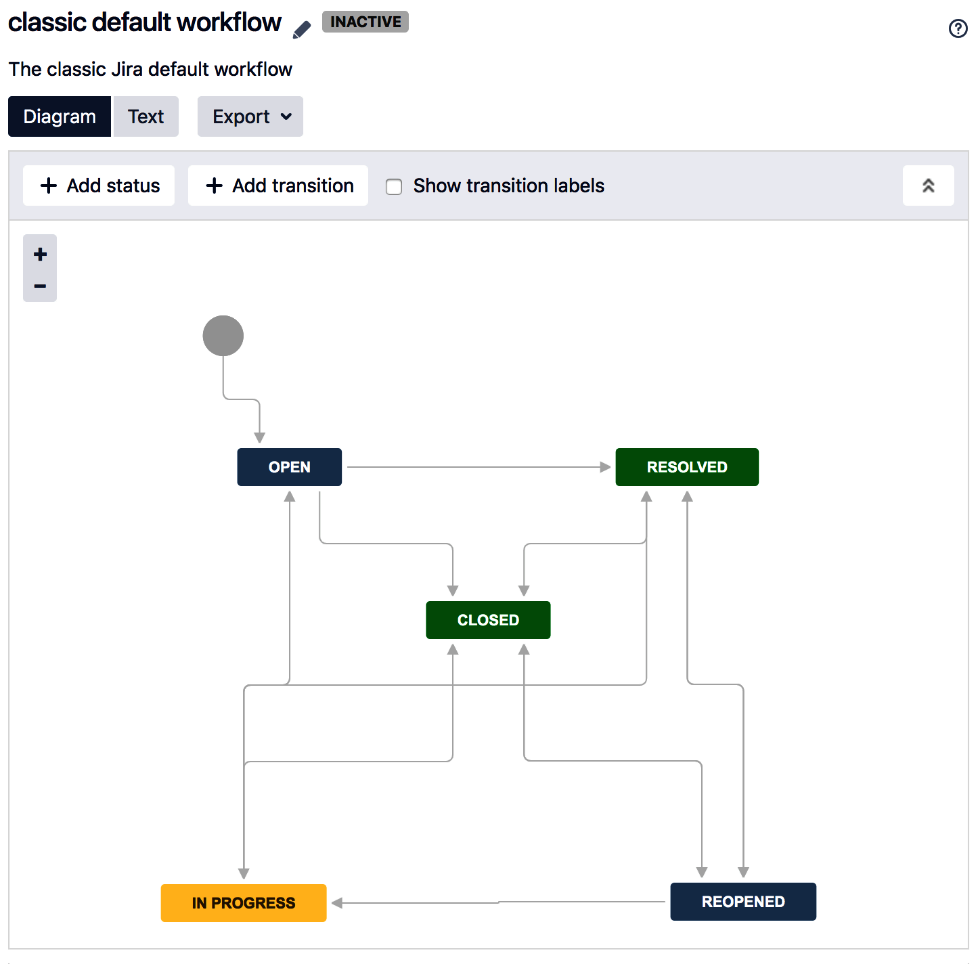The image size is (980, 964).
Task: Collapse toolbar with double chevron icon
Action: (928, 186)
